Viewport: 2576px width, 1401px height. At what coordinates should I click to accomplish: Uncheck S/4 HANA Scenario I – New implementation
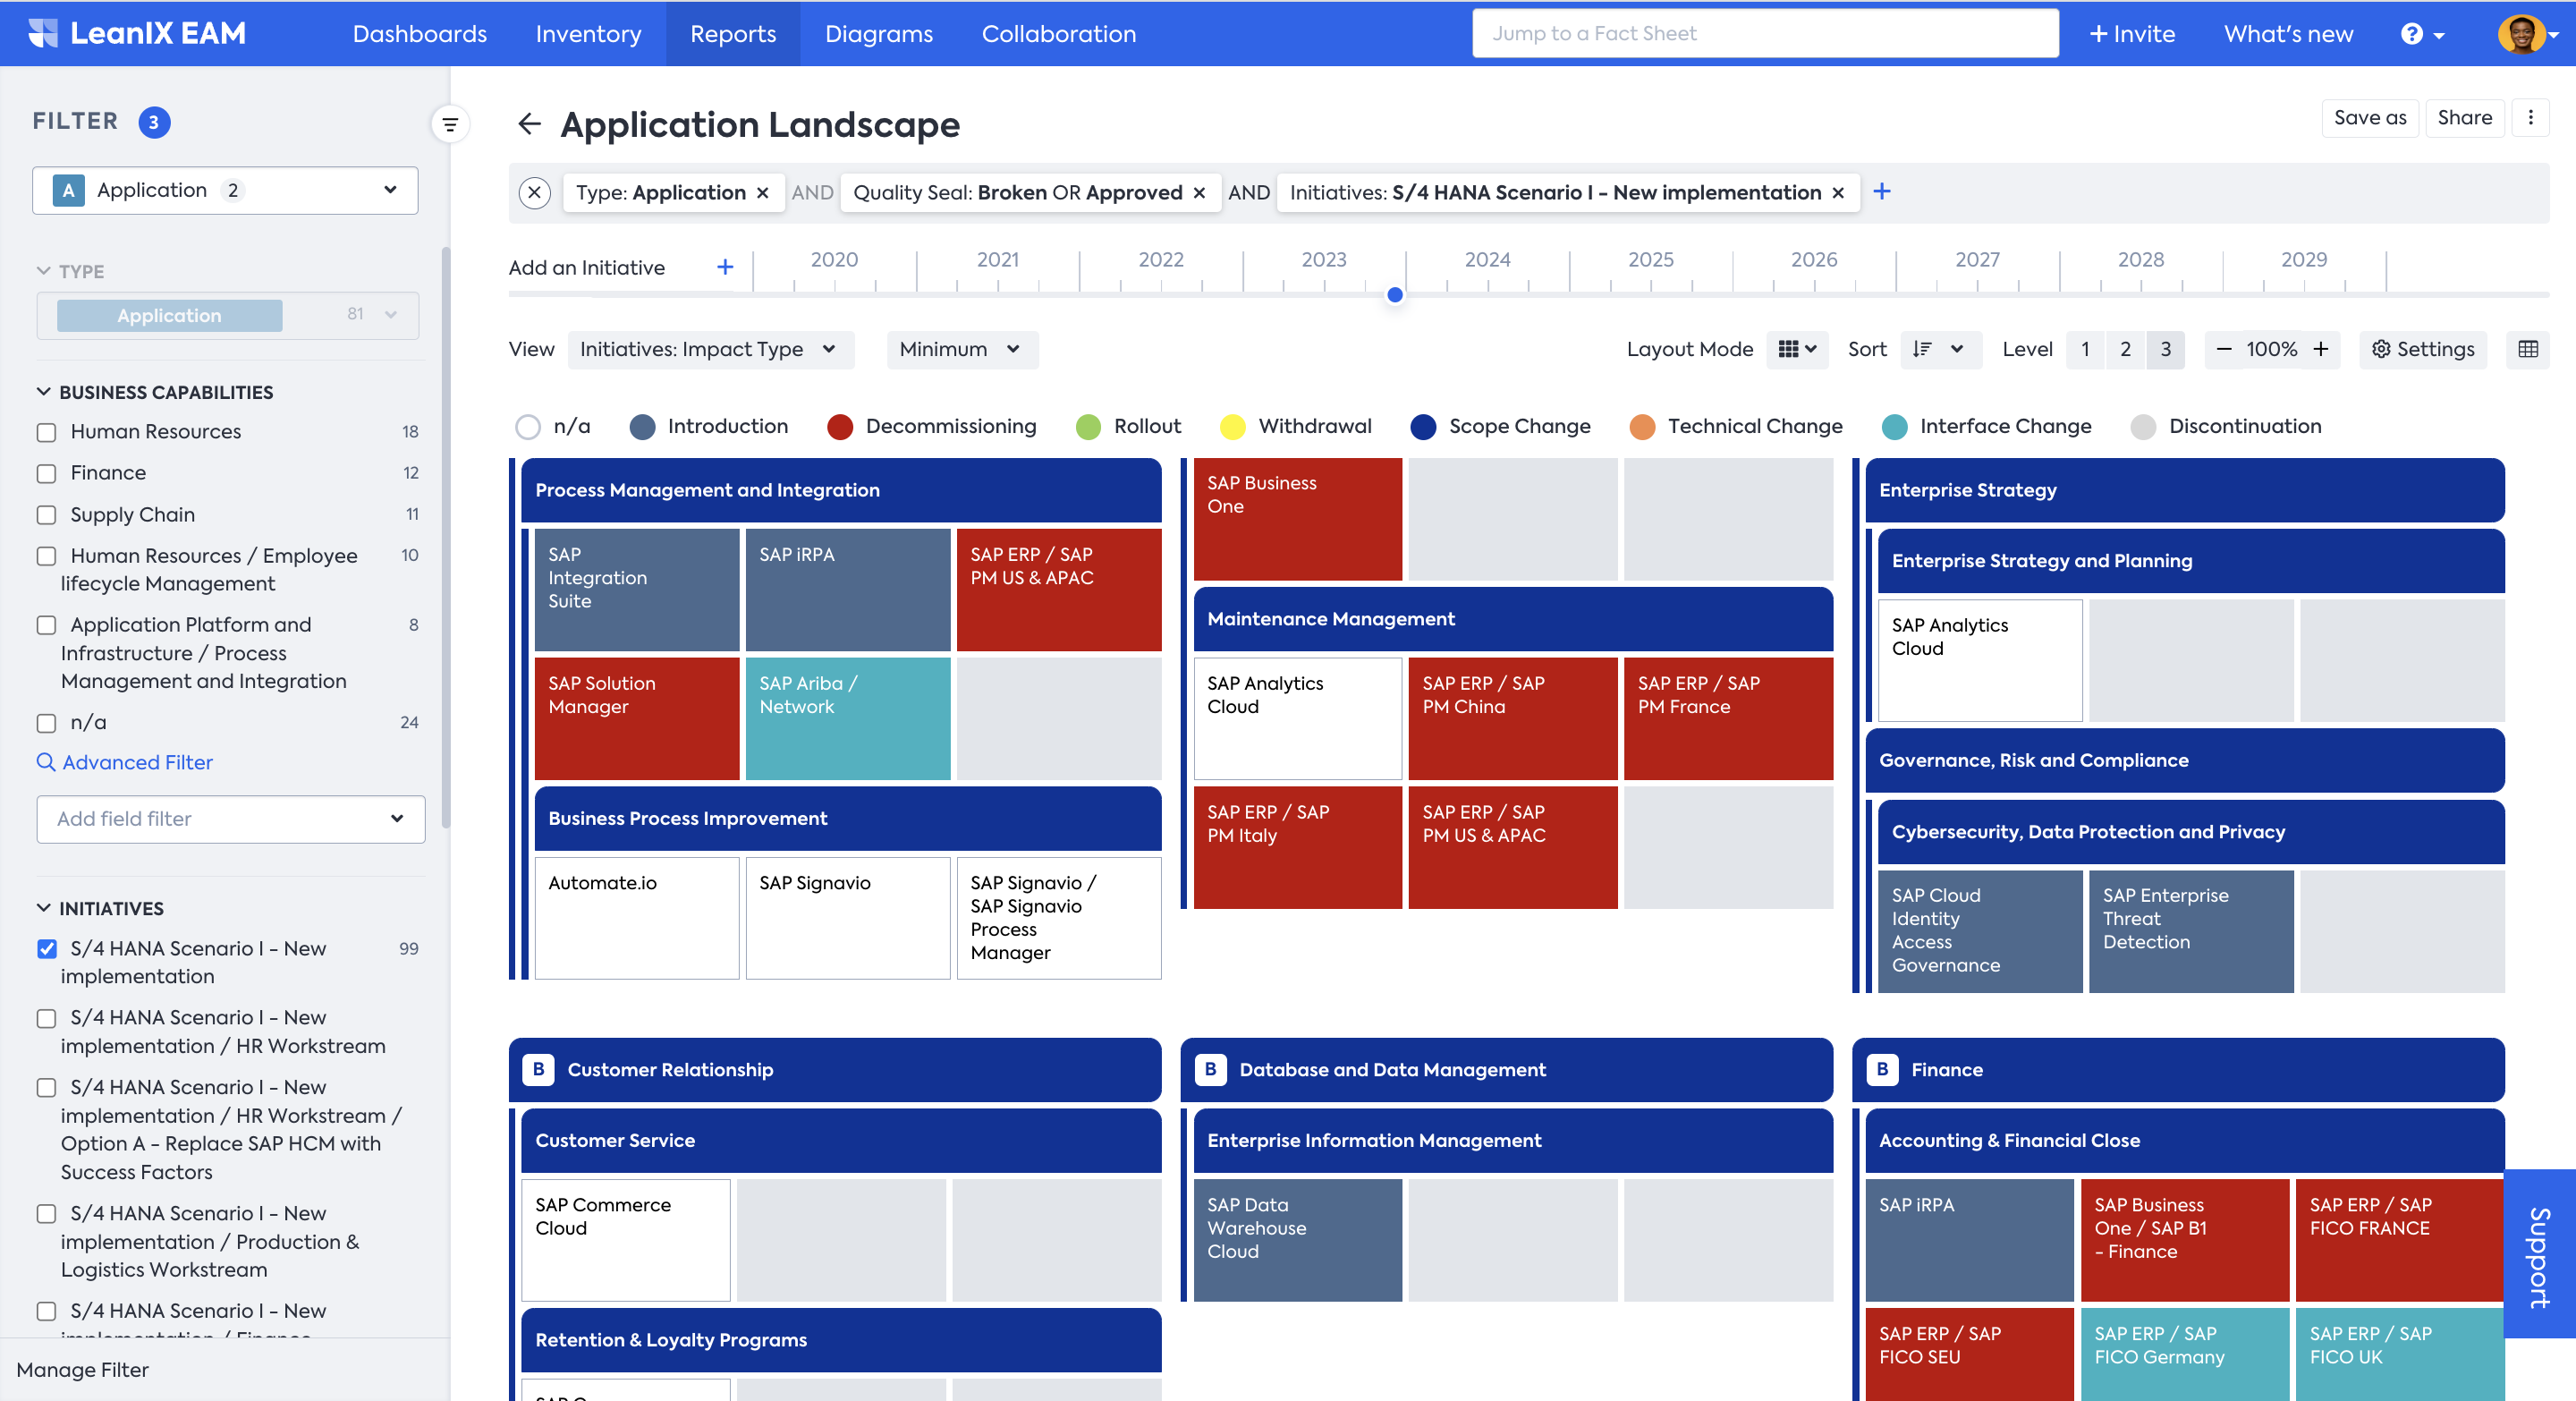46,949
